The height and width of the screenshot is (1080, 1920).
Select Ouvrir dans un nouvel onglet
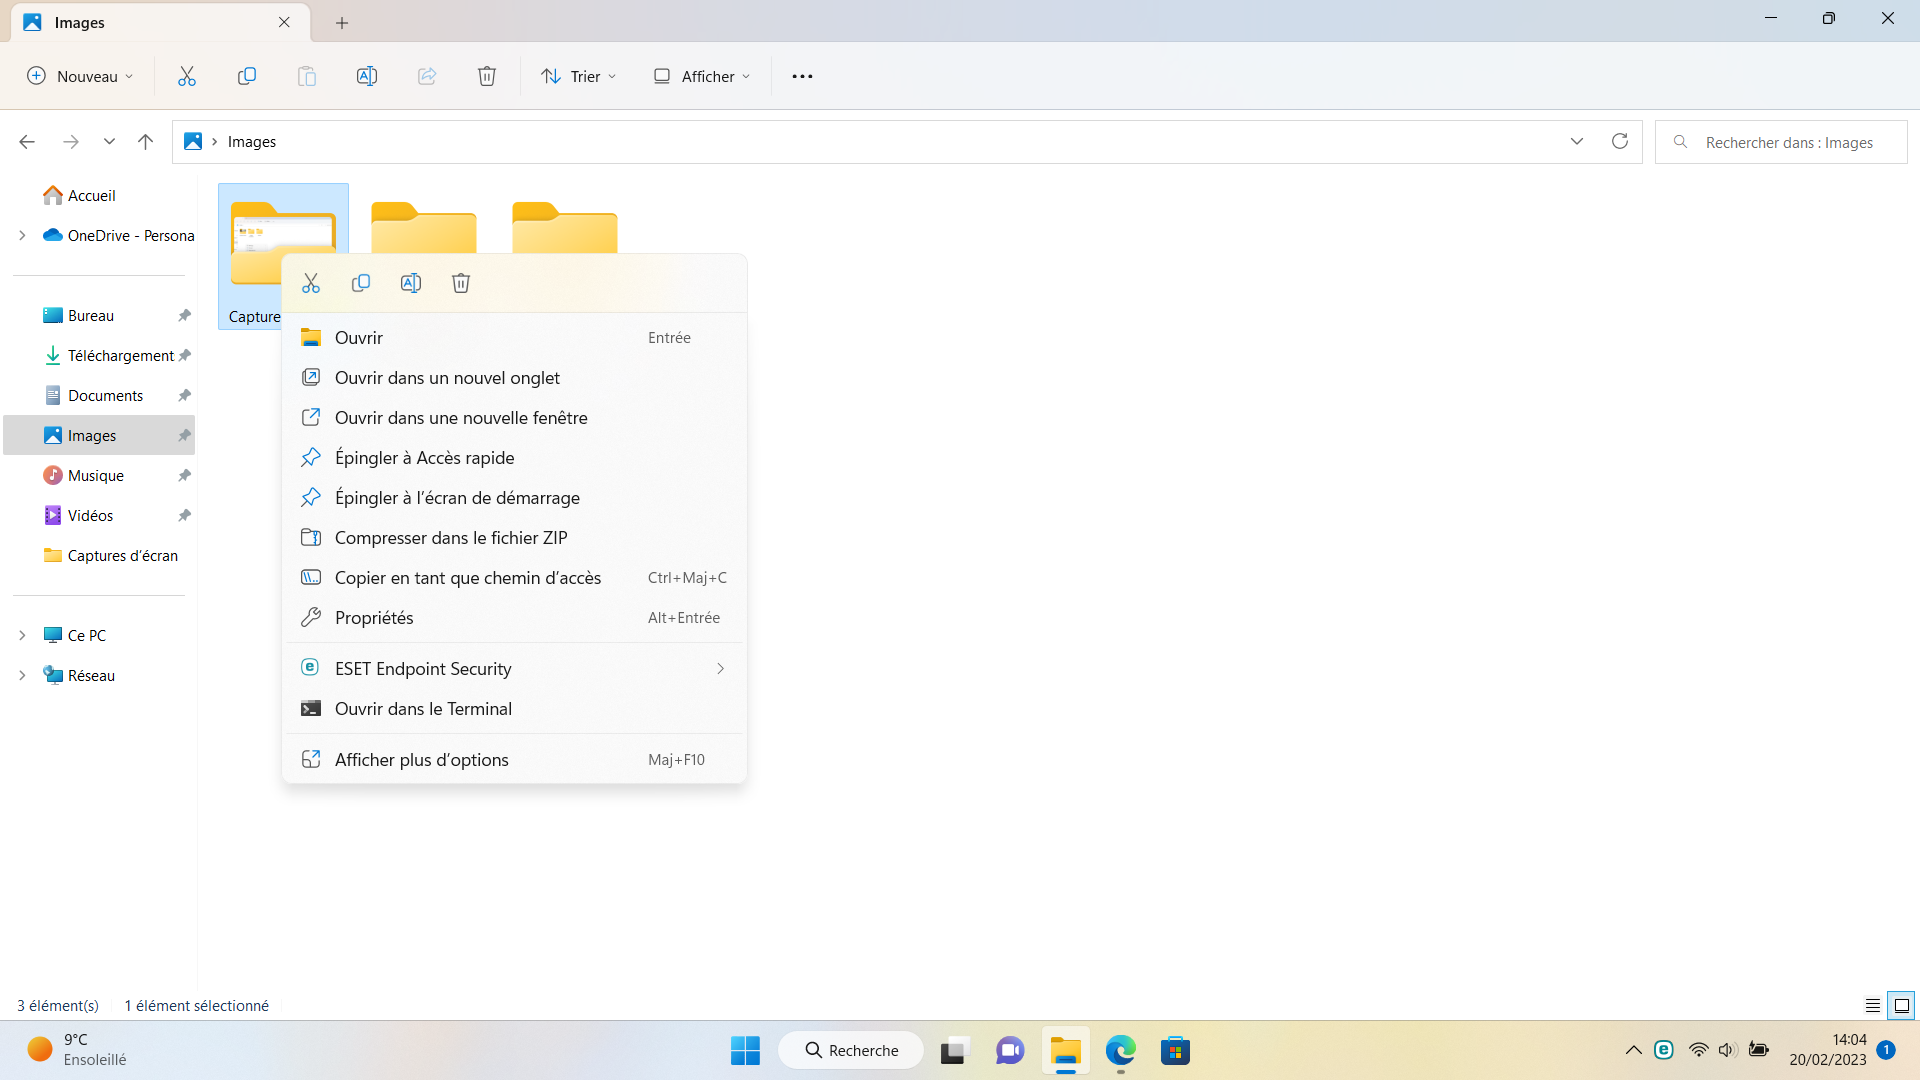pos(514,378)
